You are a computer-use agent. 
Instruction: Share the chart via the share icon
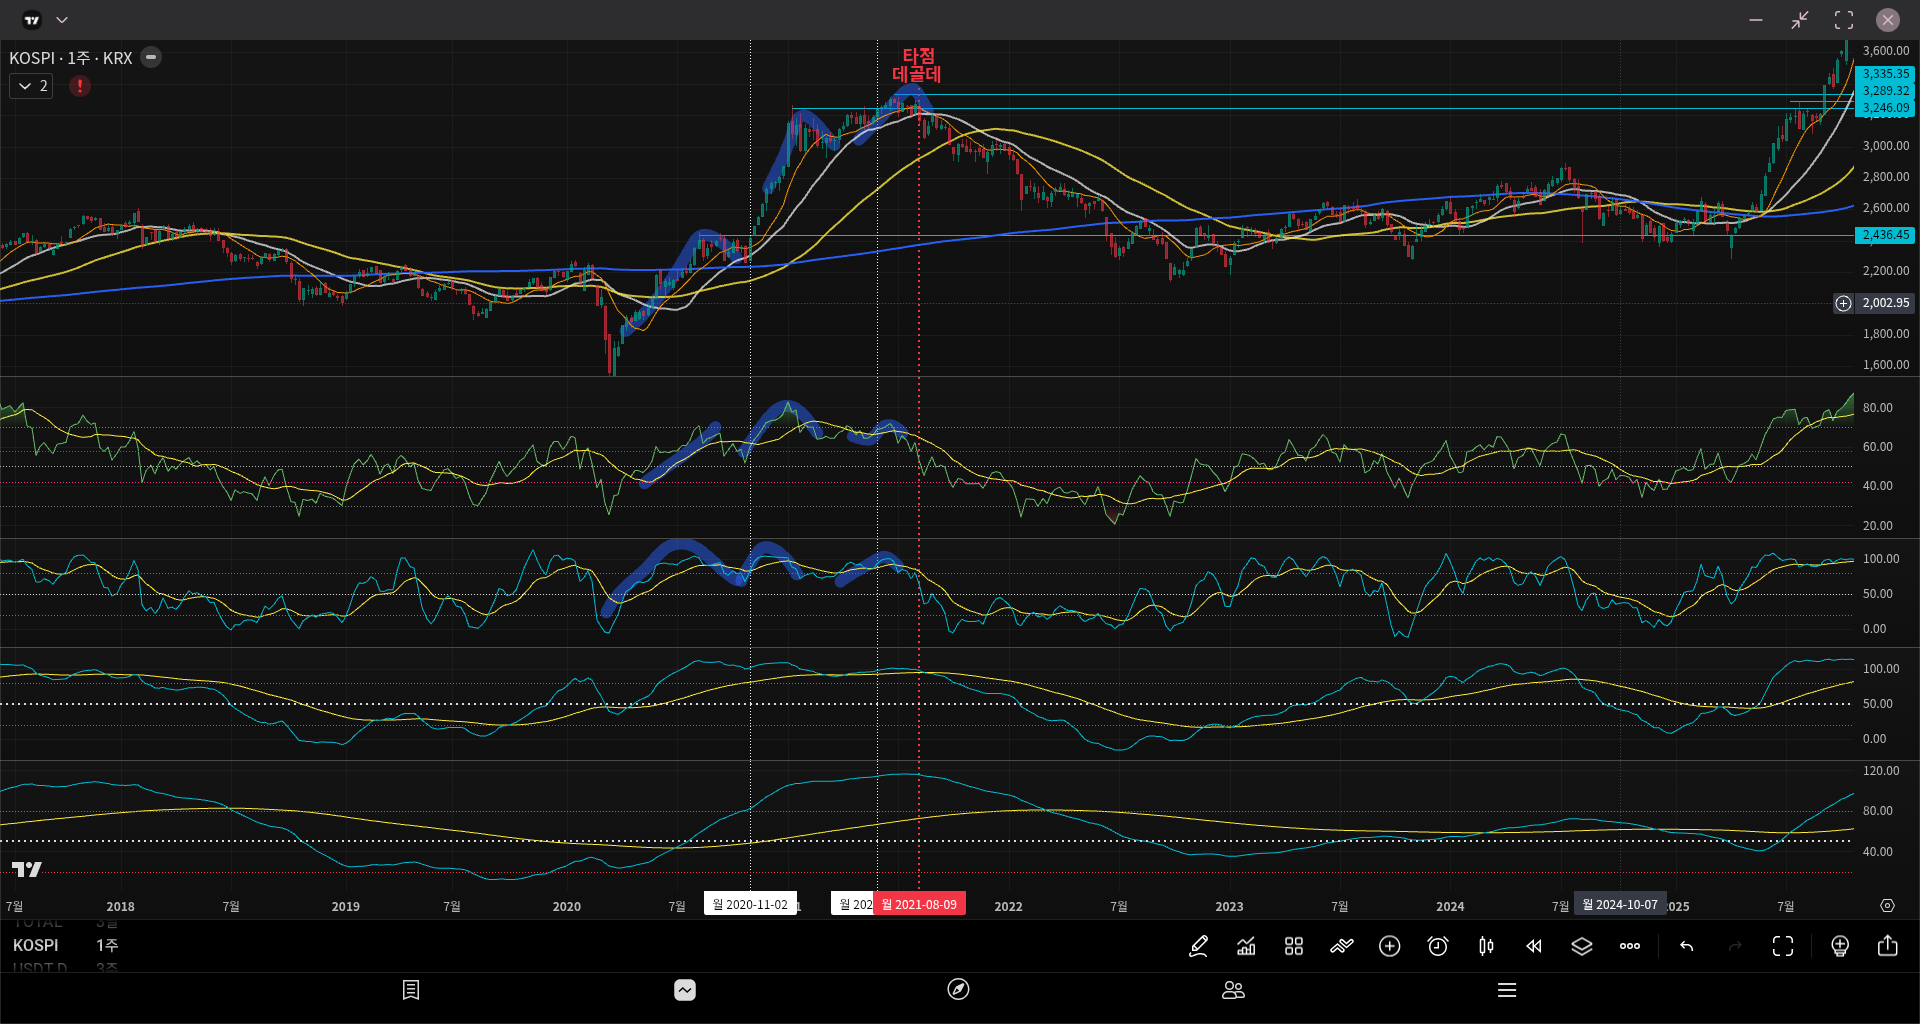pyautogui.click(x=1888, y=946)
